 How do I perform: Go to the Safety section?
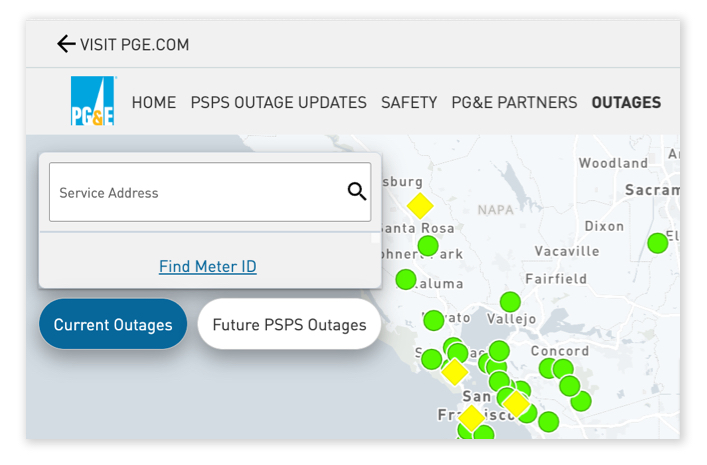click(409, 102)
